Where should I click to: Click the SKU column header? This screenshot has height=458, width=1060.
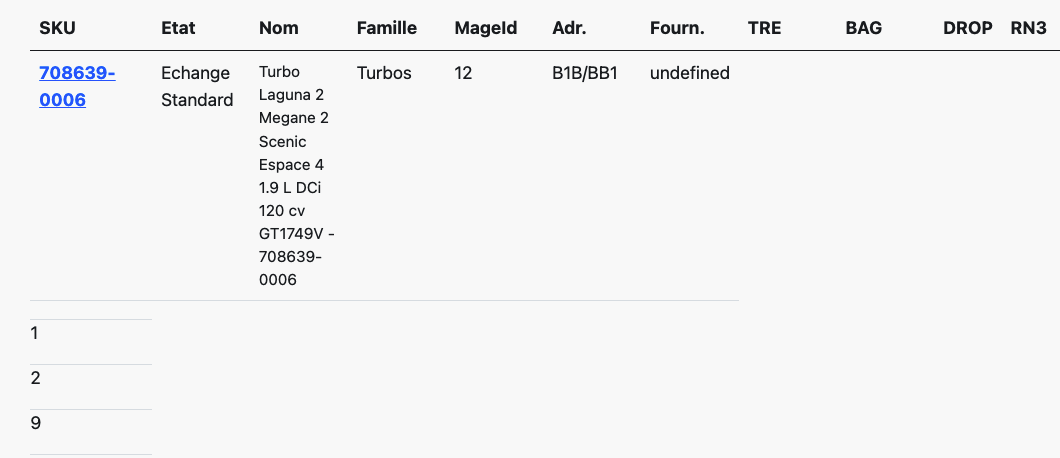pos(57,28)
